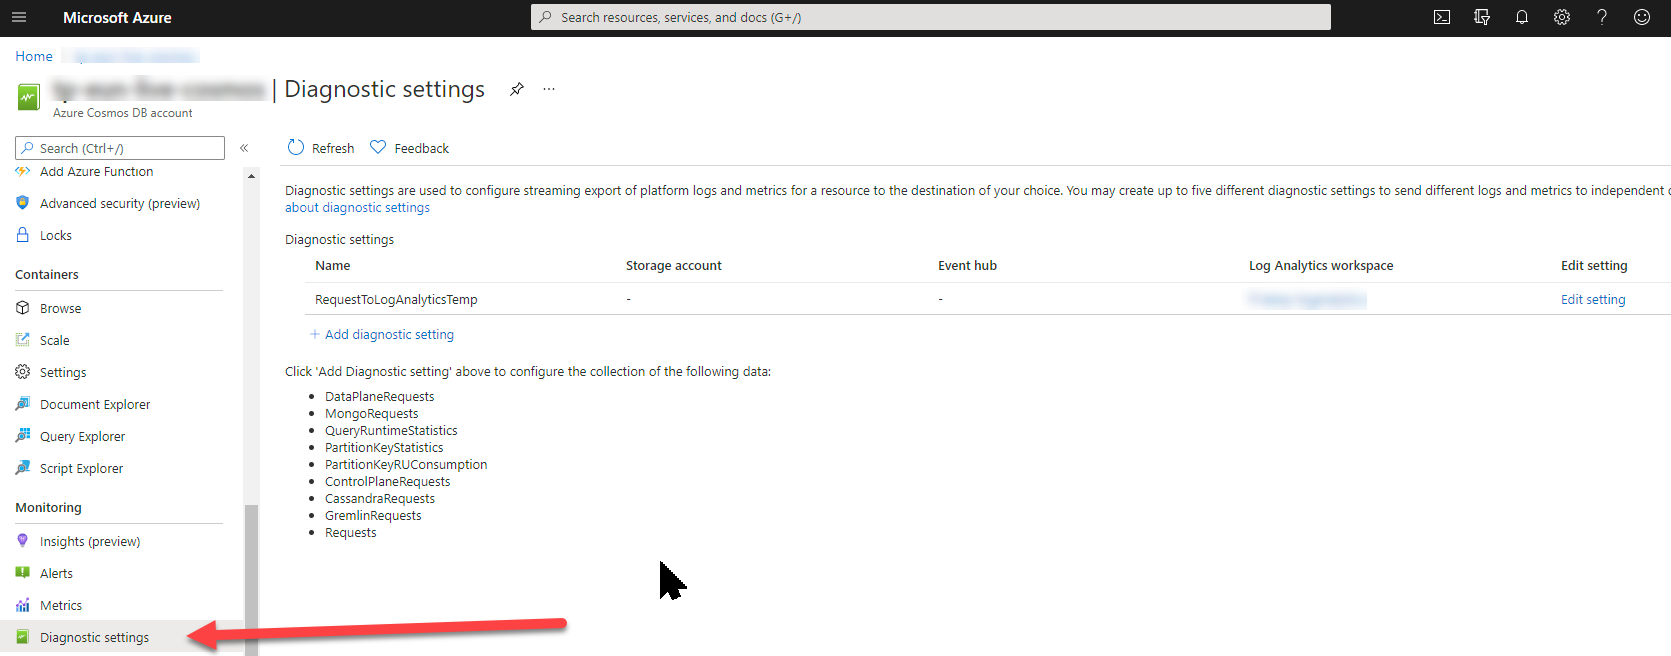Click the Feedback toolbar button
This screenshot has height=656, width=1671.
click(410, 148)
